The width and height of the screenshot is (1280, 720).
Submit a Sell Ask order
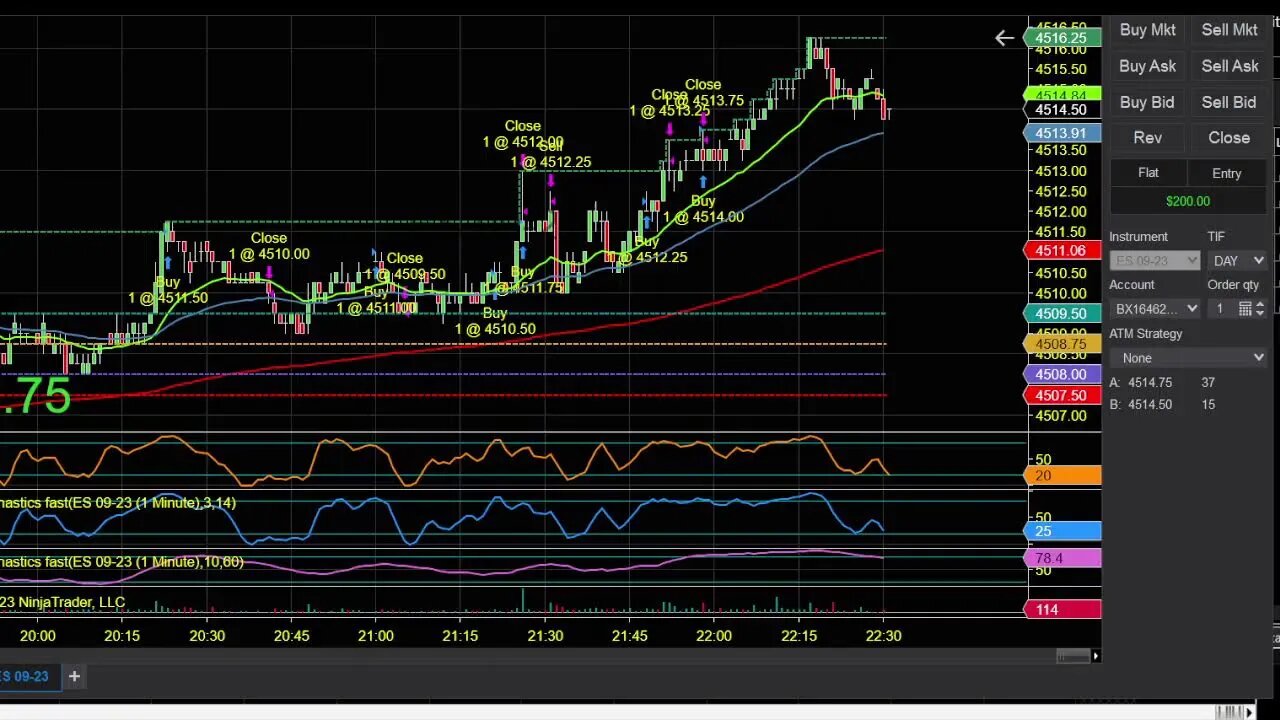(x=1229, y=66)
